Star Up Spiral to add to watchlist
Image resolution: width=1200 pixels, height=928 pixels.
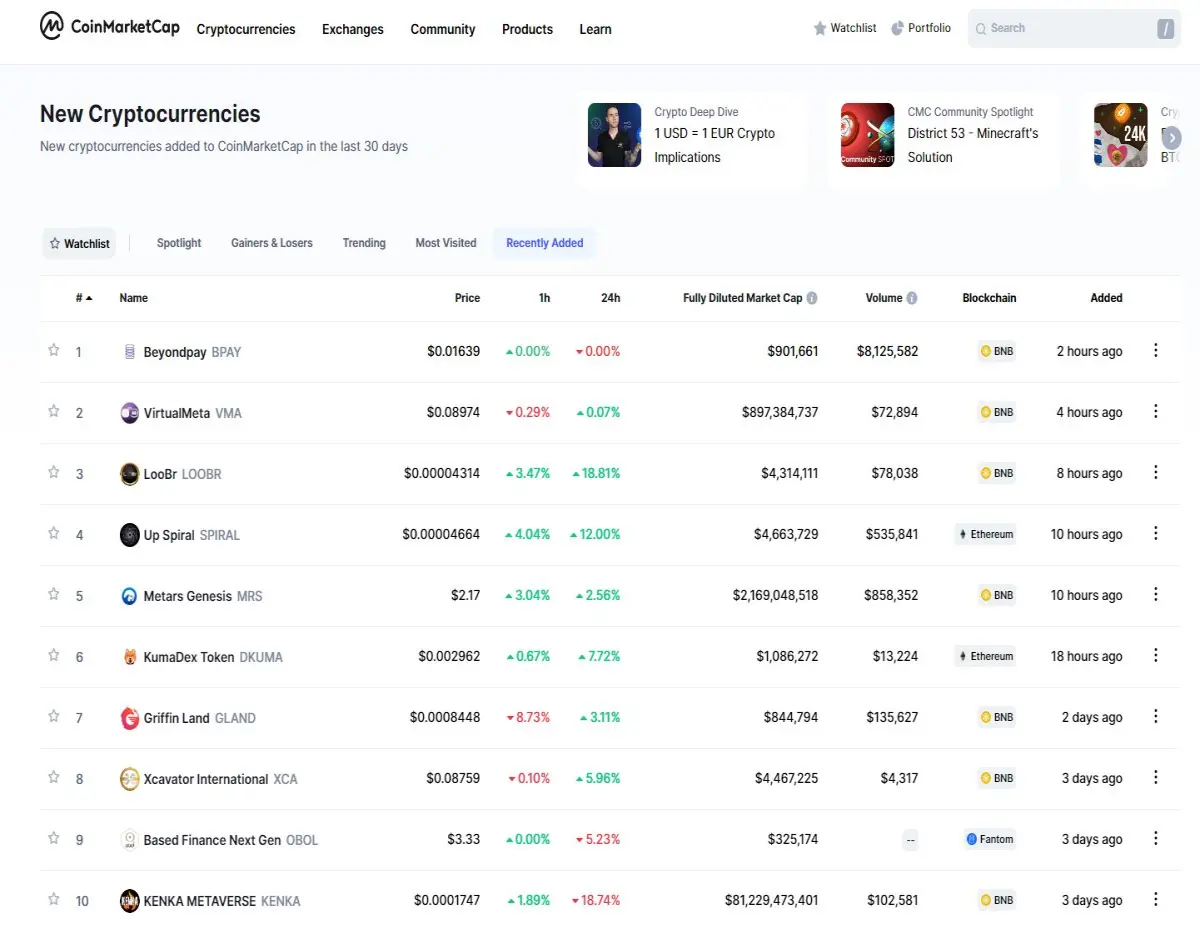(54, 533)
